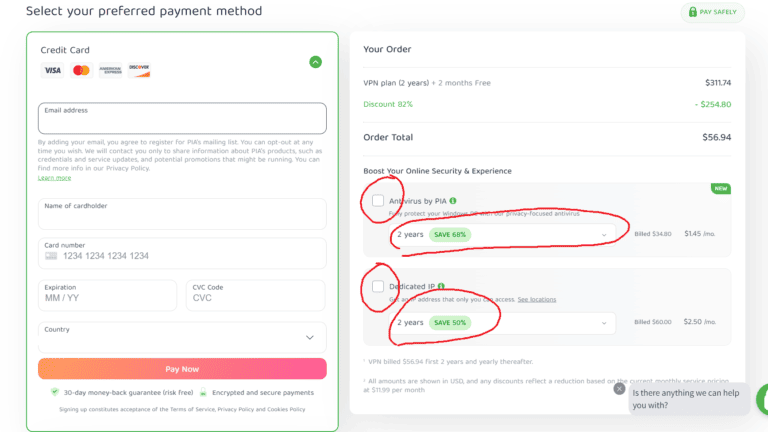Collapse the Credit Card payment section

[x=315, y=62]
